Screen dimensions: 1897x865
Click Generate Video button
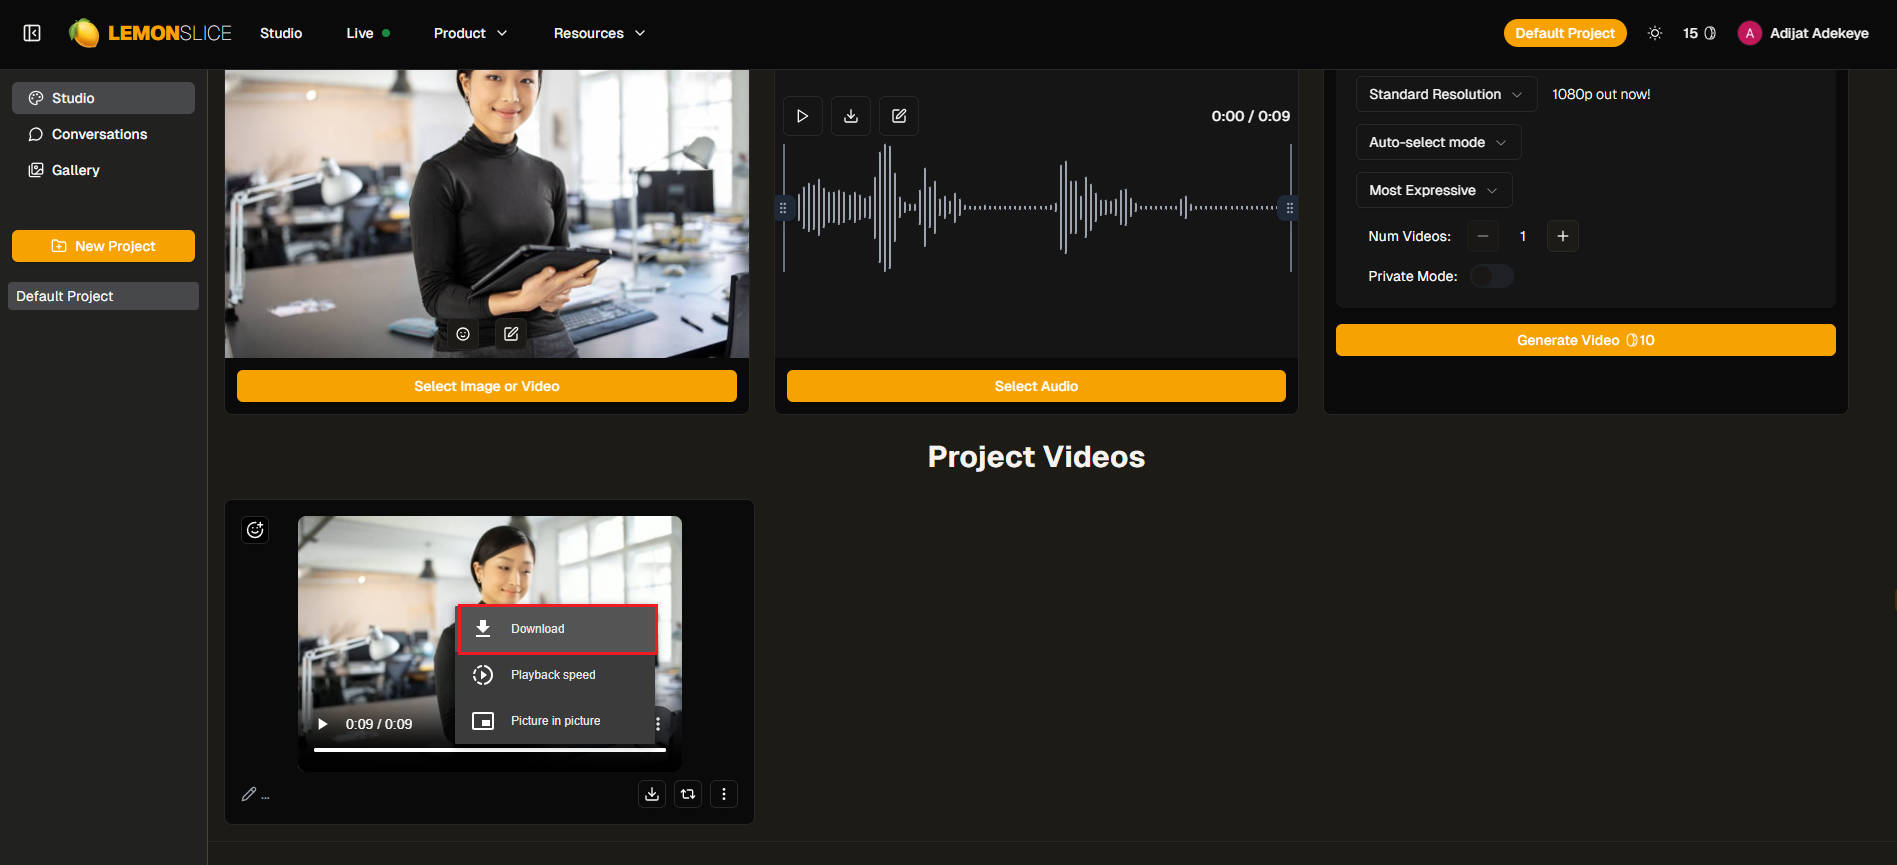point(1585,340)
